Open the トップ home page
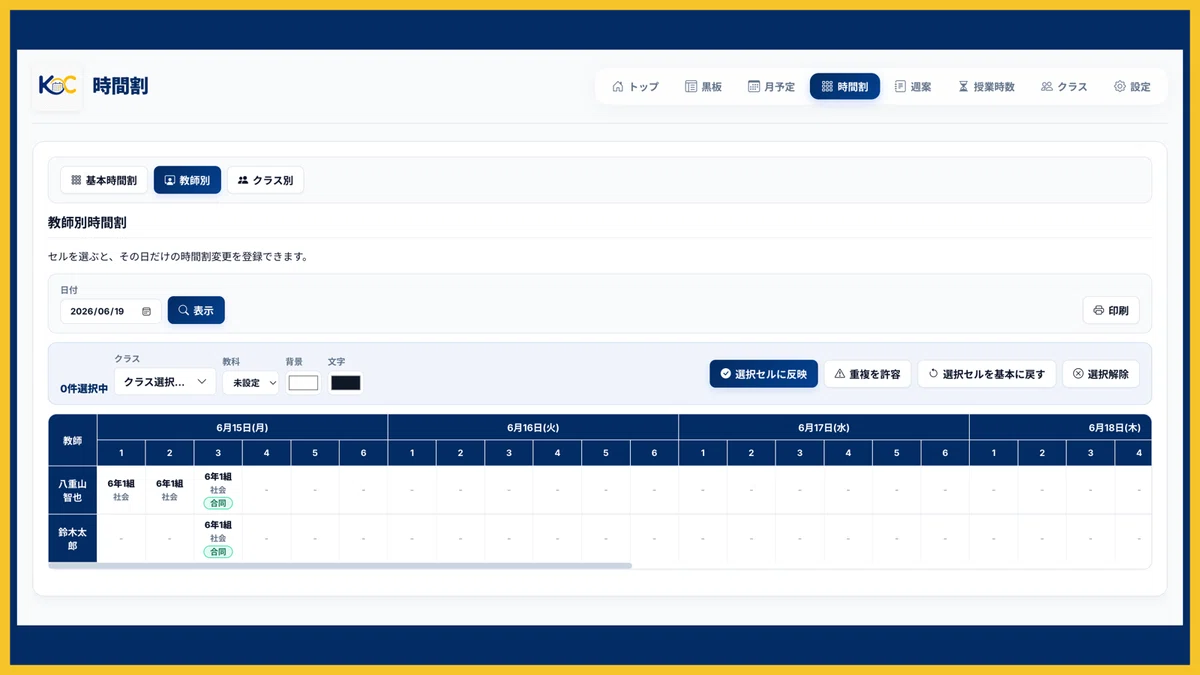The height and width of the screenshot is (675, 1200). point(635,87)
